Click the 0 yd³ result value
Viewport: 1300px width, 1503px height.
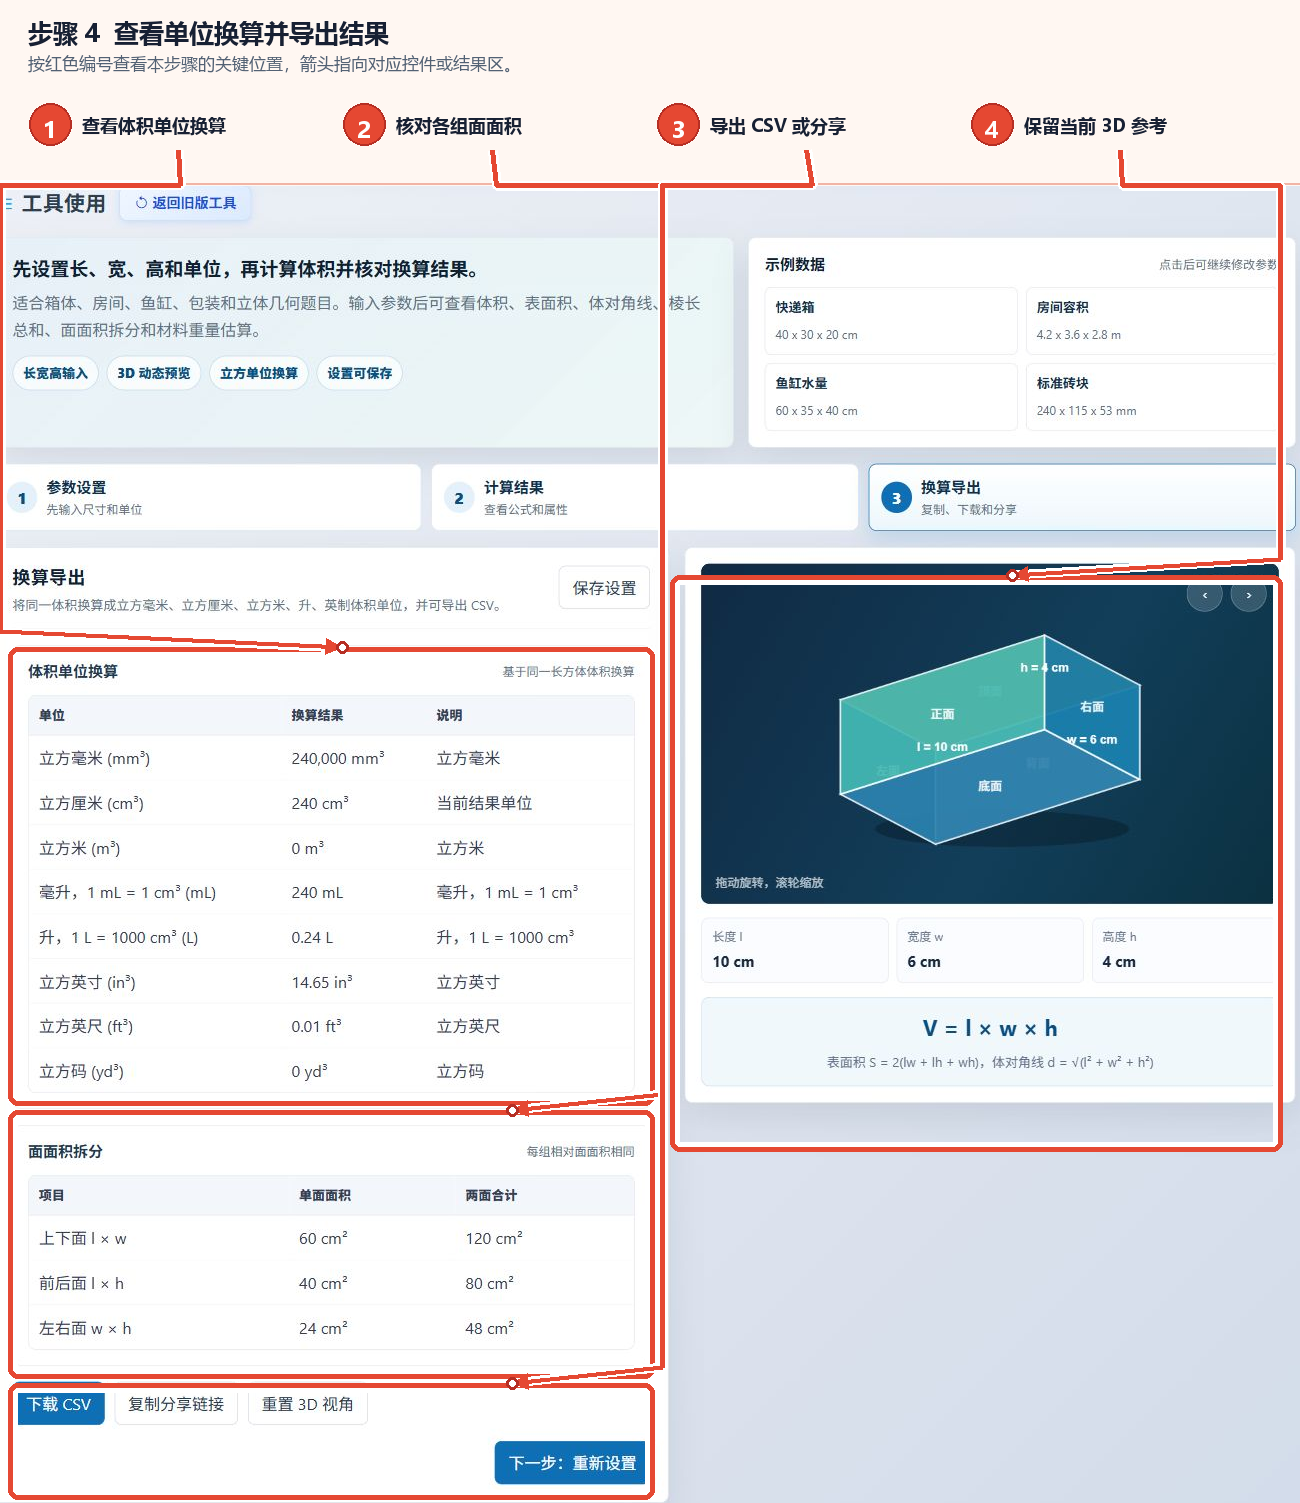(309, 1072)
